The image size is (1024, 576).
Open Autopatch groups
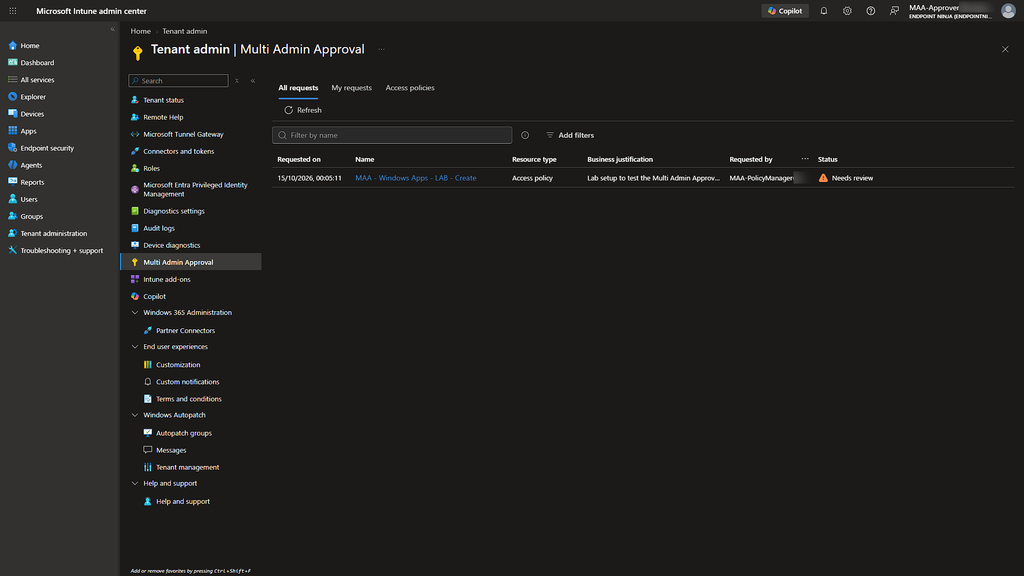184,433
